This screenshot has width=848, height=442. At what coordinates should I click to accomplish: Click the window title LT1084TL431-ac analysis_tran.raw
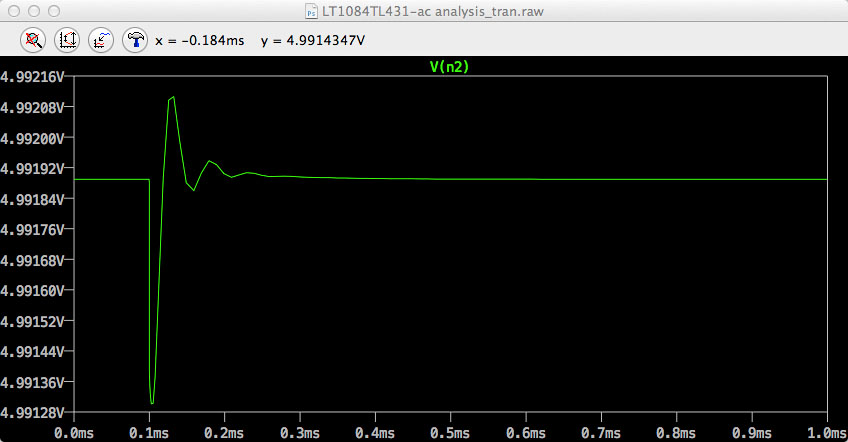[x=433, y=11]
